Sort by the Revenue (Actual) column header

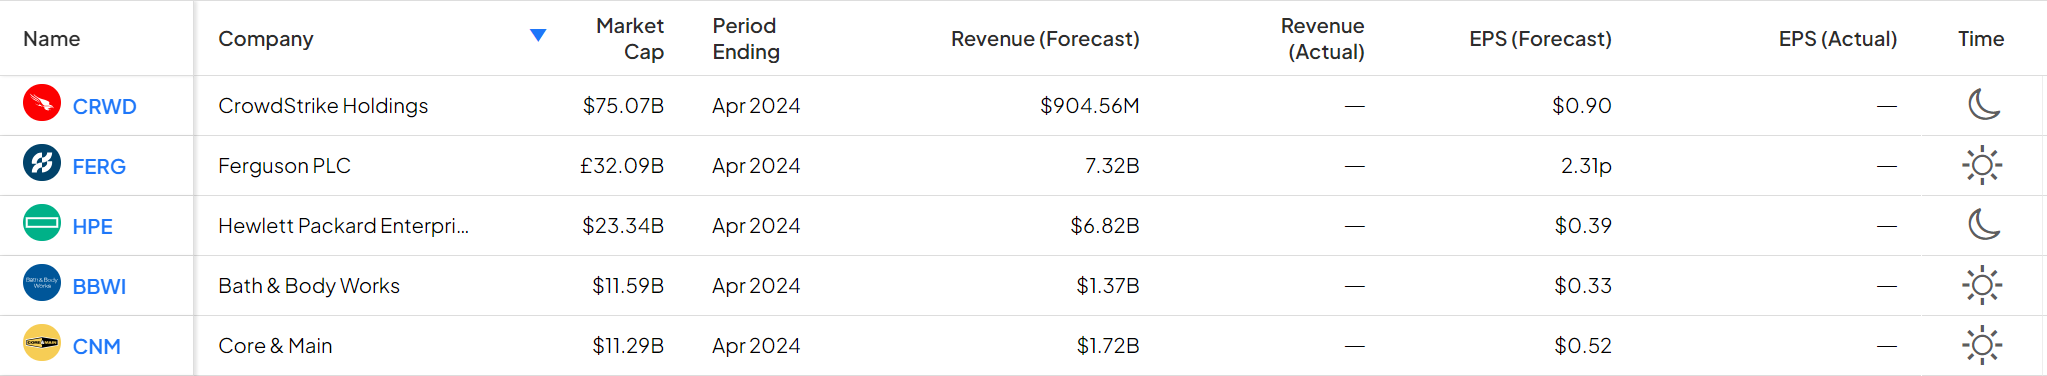point(1322,38)
